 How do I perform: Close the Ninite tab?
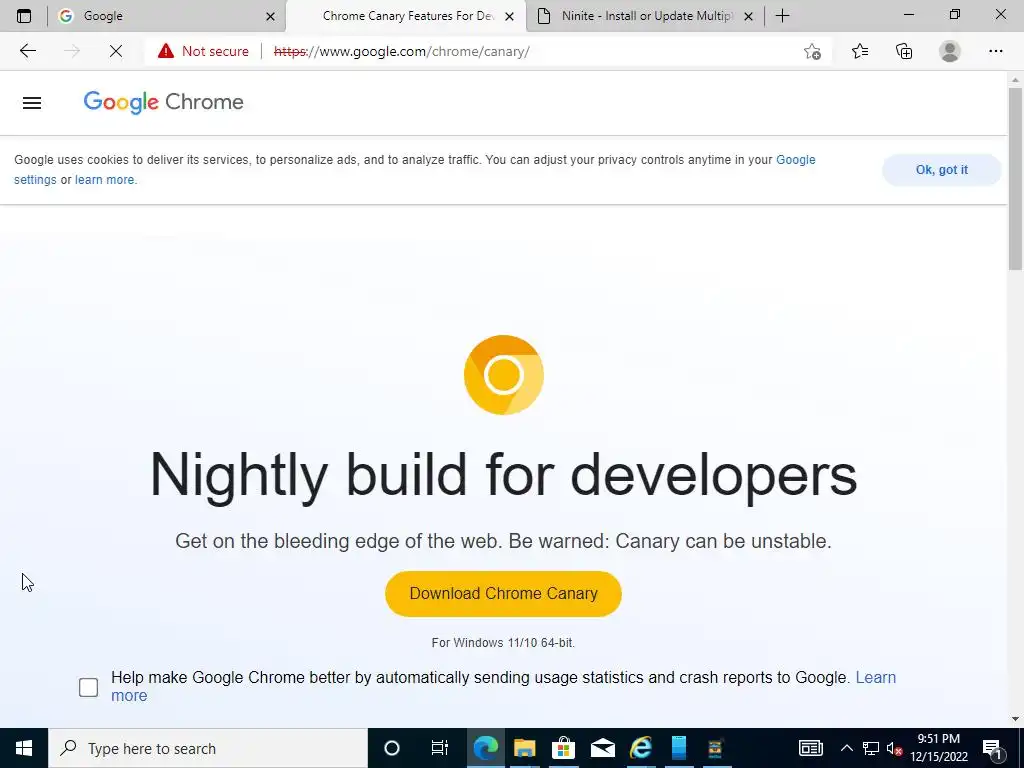point(748,16)
